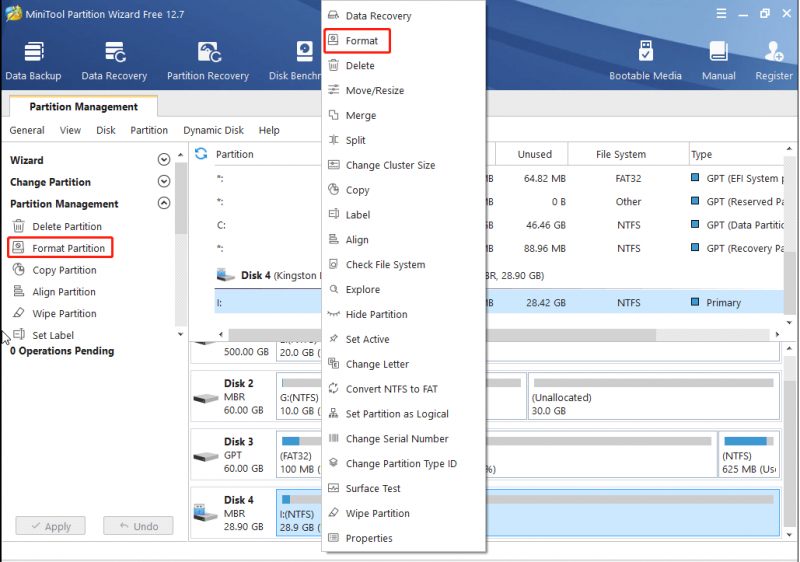The height and width of the screenshot is (562, 800).
Task: Select Format Partition in left panel
Action: pyautogui.click(x=60, y=248)
